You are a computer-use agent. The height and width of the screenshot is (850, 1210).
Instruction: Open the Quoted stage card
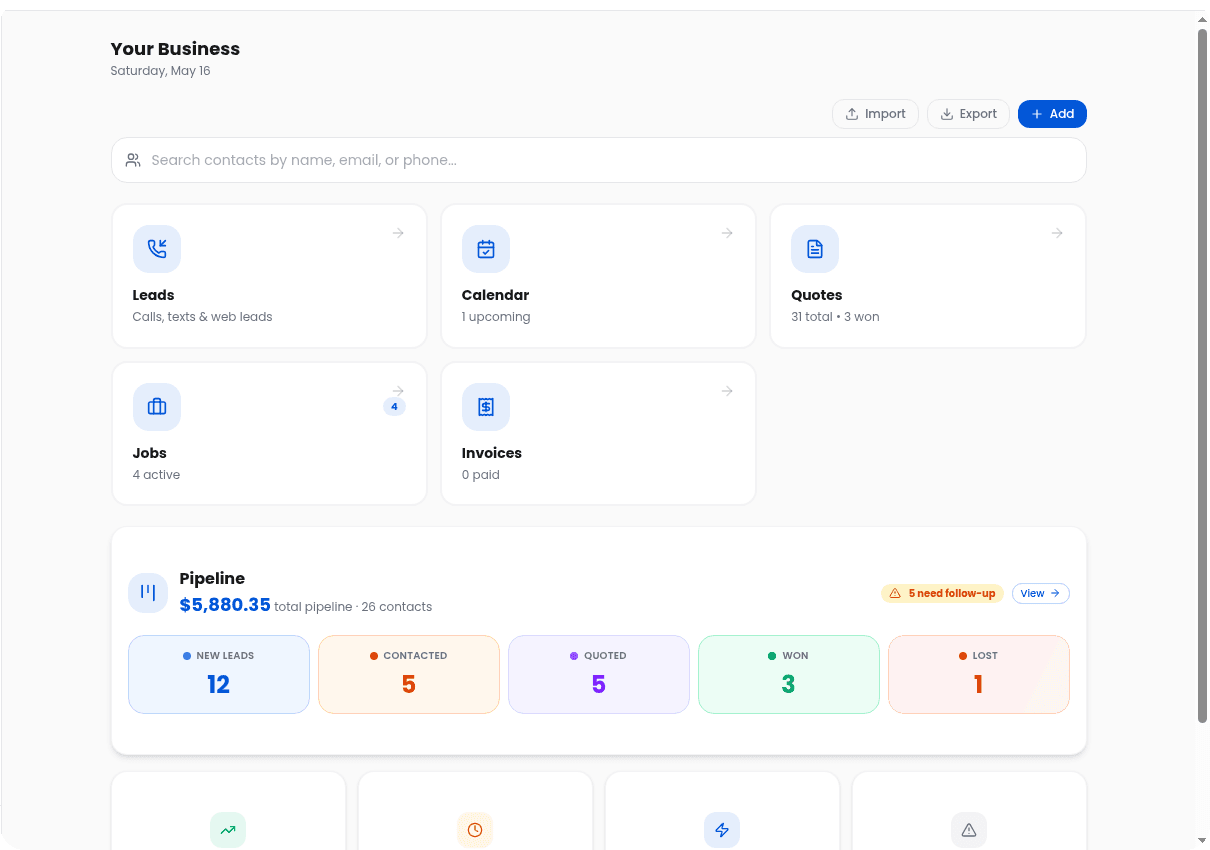pyautogui.click(x=599, y=674)
